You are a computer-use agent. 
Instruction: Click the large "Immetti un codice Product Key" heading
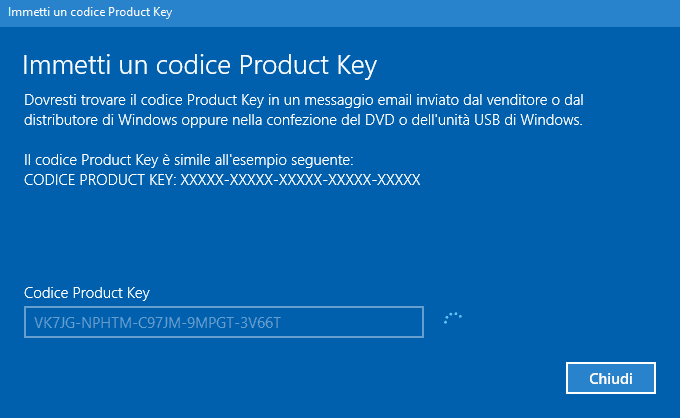click(x=199, y=66)
